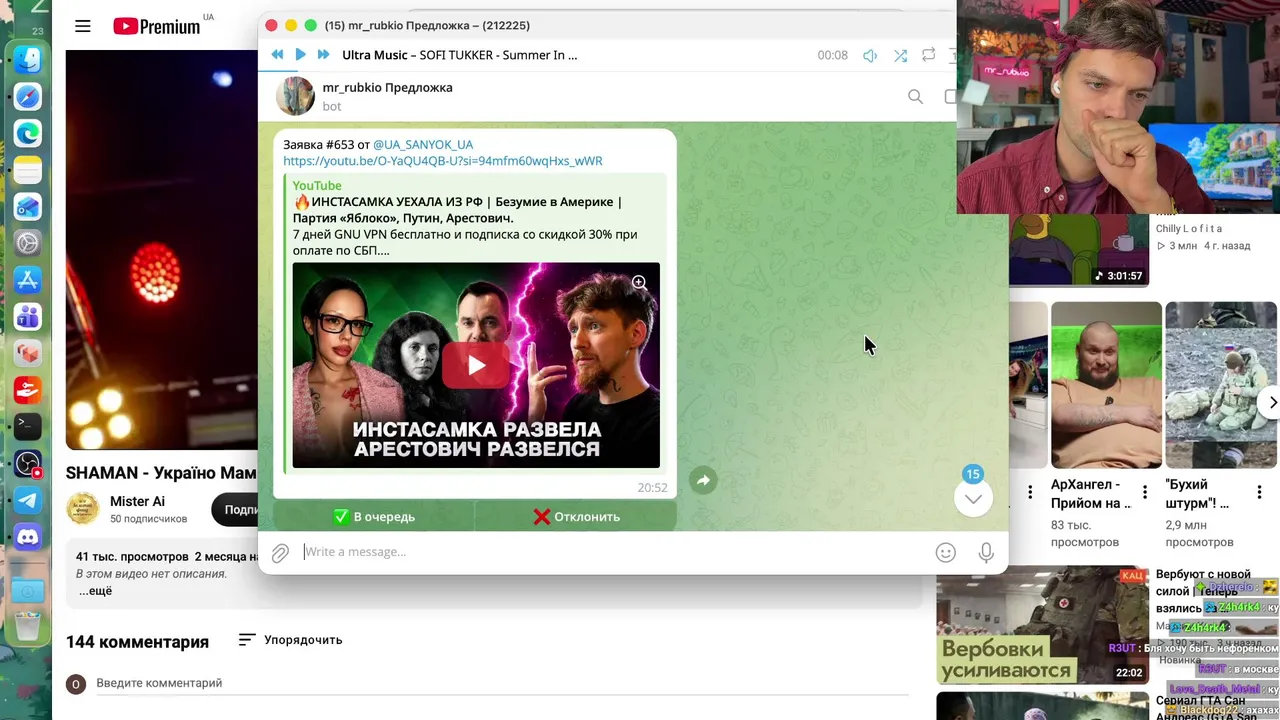Focus the Write a message field

[x=612, y=552]
